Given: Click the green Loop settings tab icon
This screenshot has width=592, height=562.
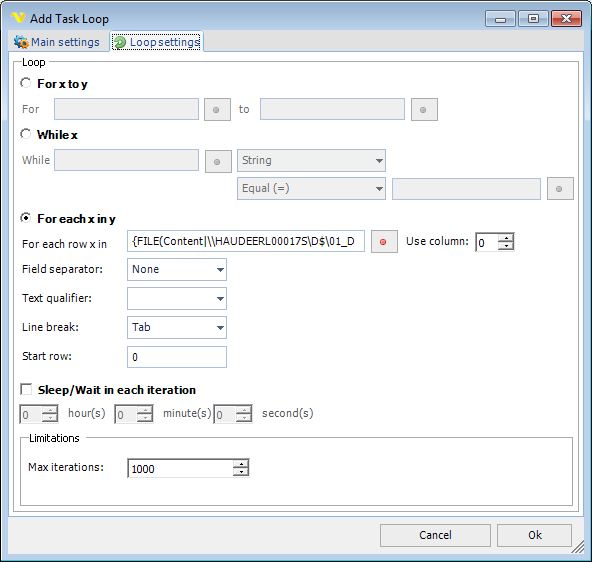Looking at the screenshot, I should point(120,42).
